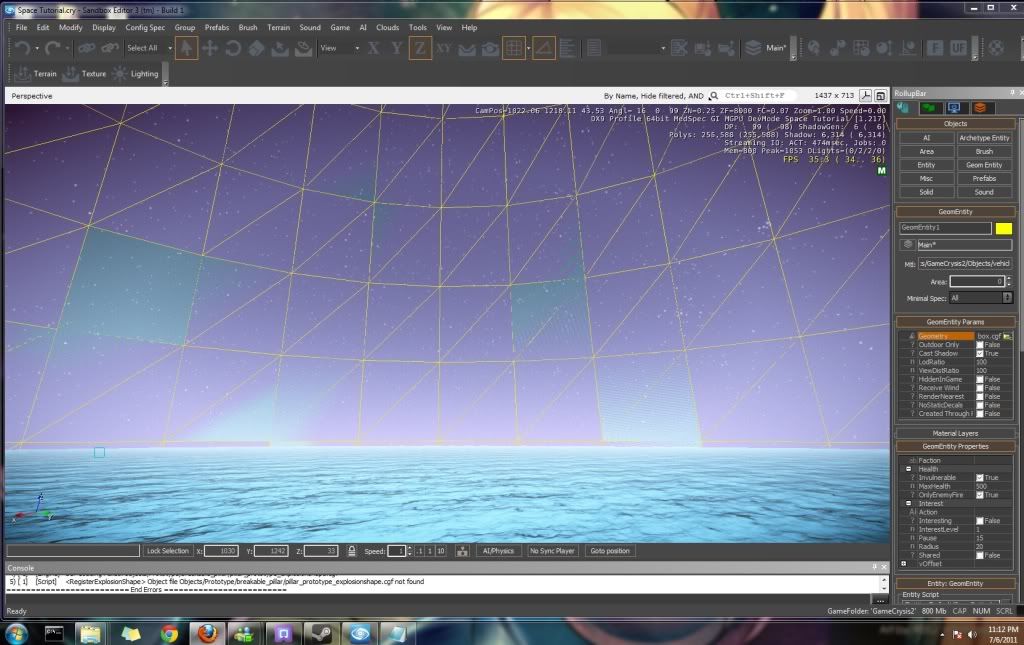Open the Layers stack icon beside Main*
The image size is (1024, 645).
coord(753,48)
